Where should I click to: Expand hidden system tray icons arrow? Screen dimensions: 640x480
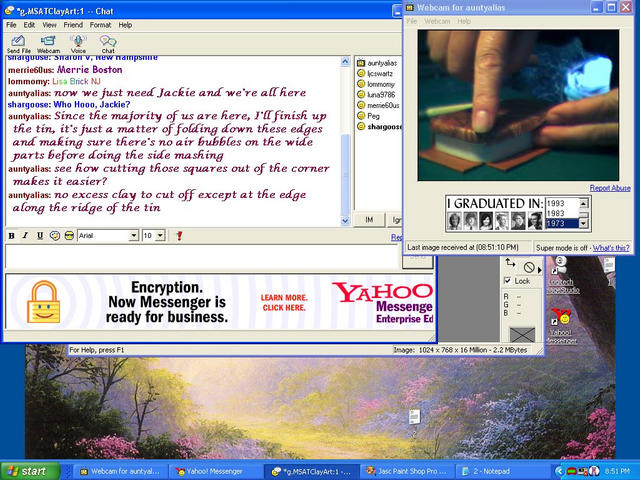pyautogui.click(x=559, y=472)
